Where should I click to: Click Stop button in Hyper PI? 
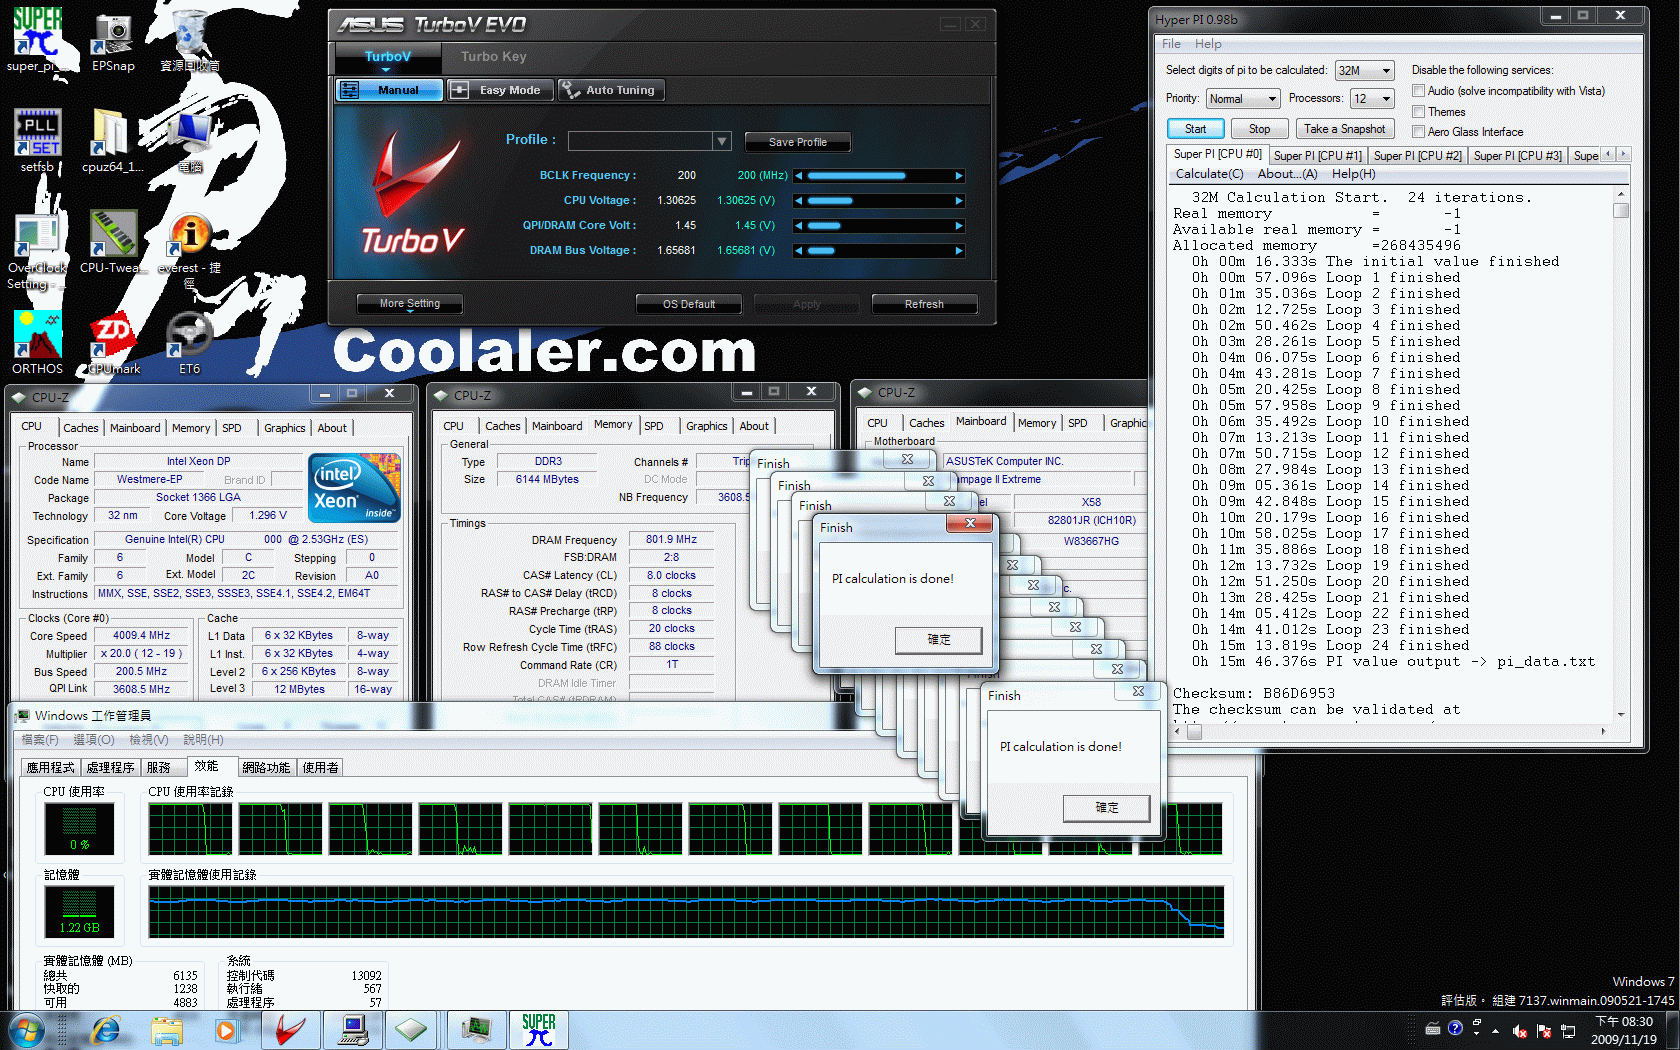1259,129
